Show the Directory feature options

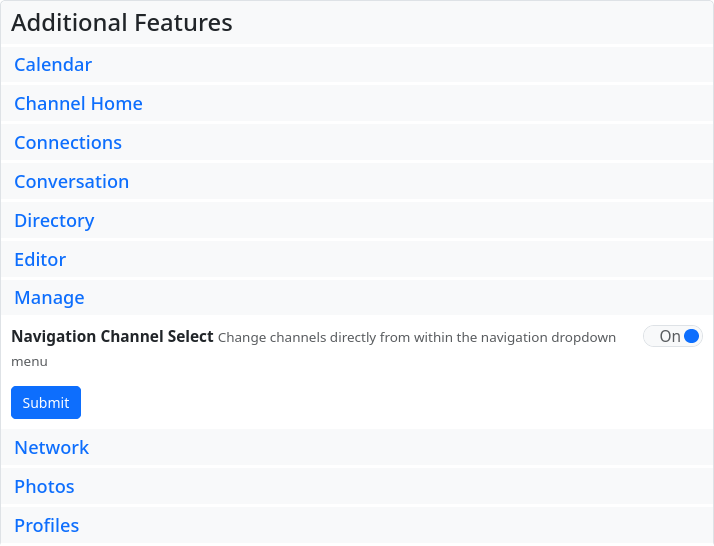coord(54,221)
